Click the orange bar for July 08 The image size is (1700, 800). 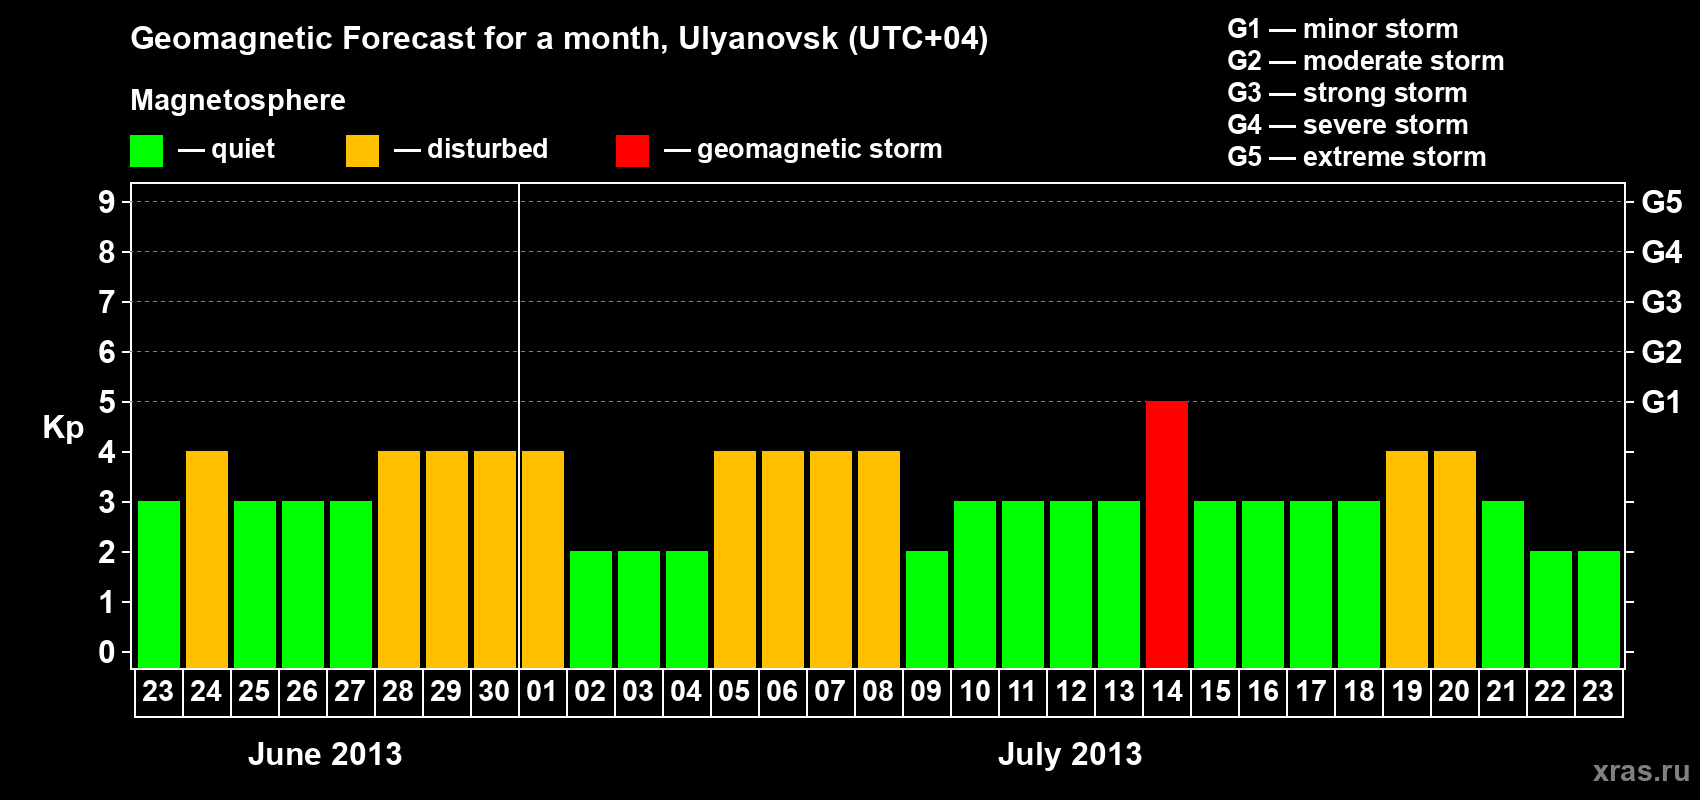tap(879, 559)
